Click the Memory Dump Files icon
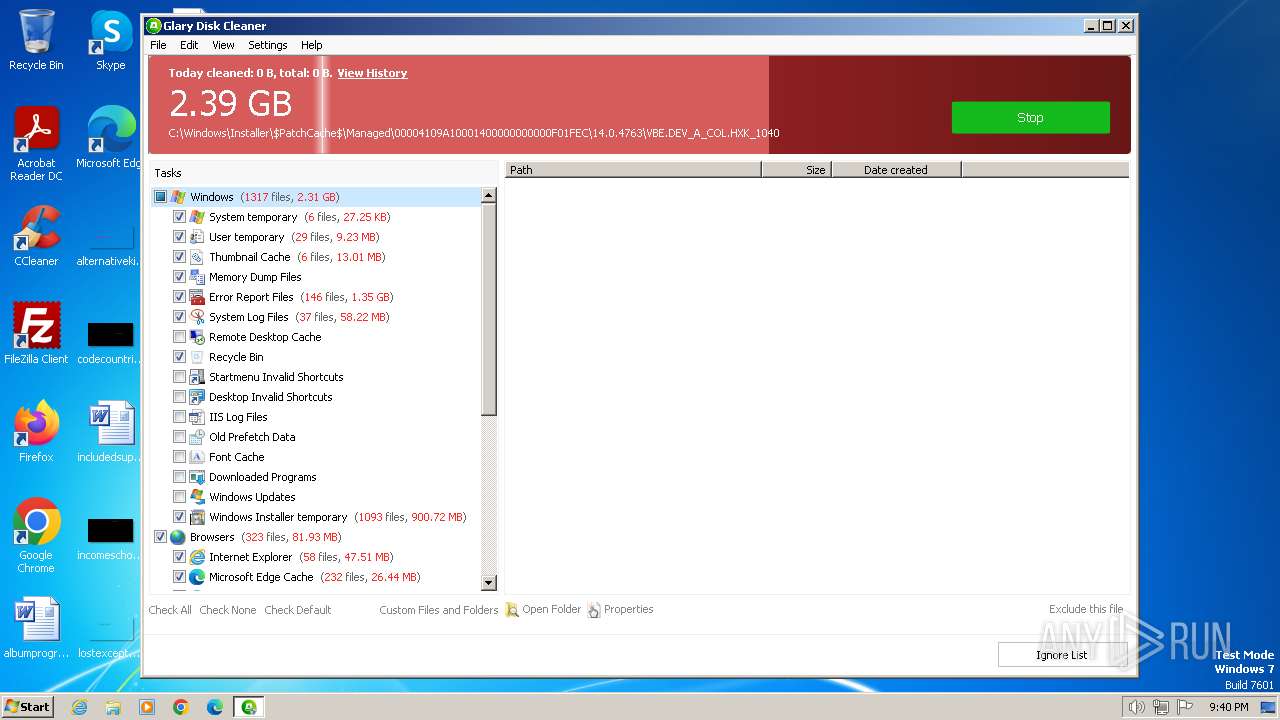Viewport: 1280px width, 720px height. (197, 277)
